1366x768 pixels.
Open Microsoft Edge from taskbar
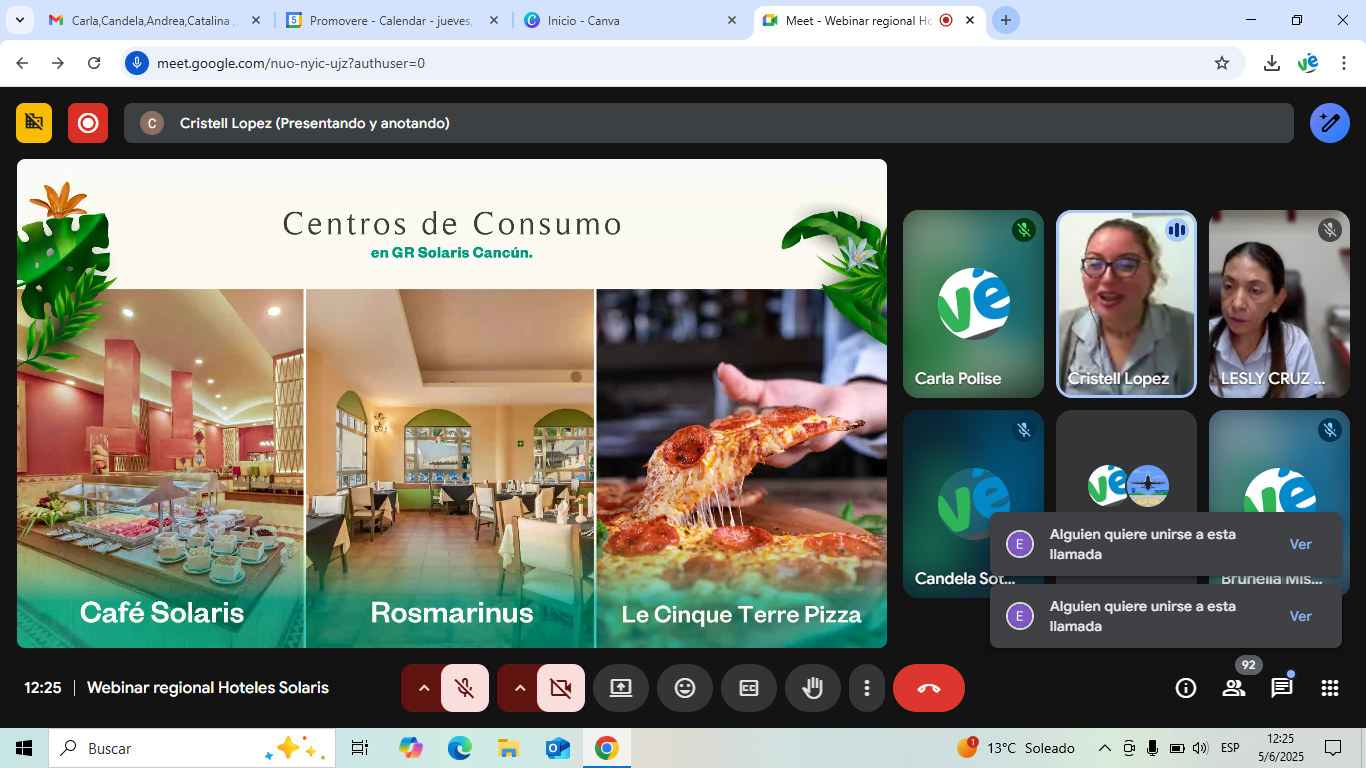459,748
